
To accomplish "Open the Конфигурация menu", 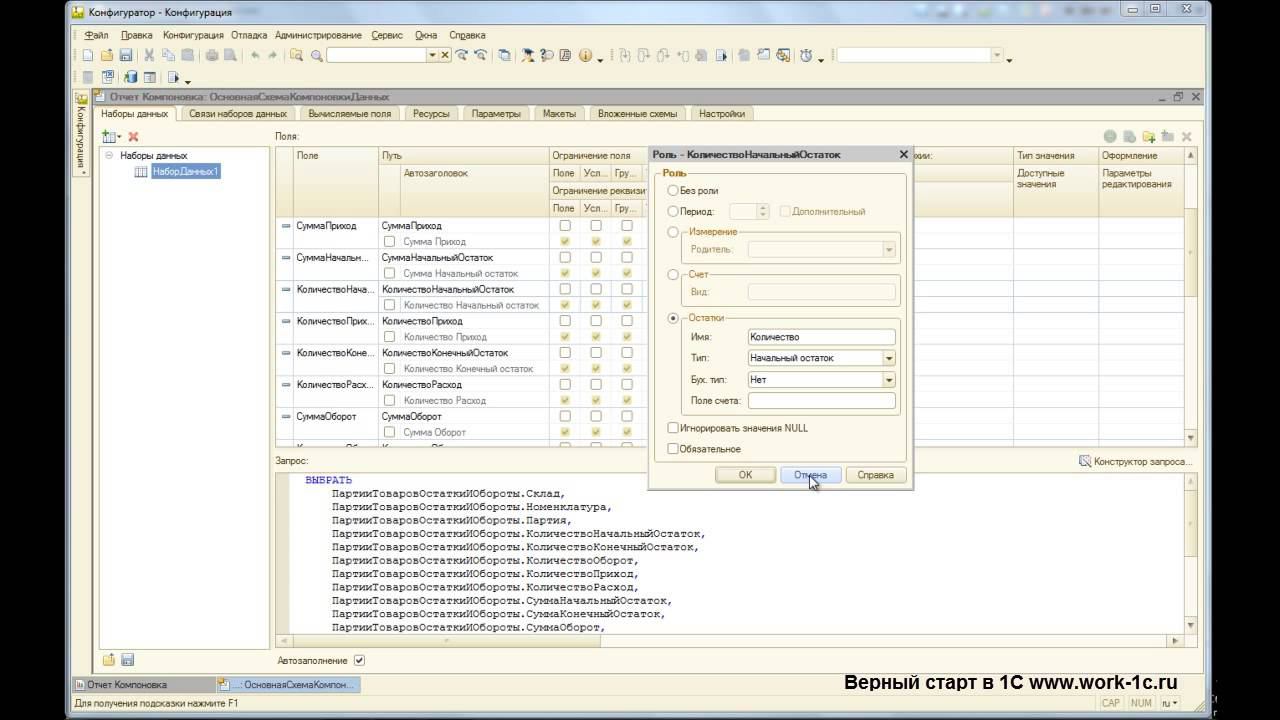I will click(193, 35).
